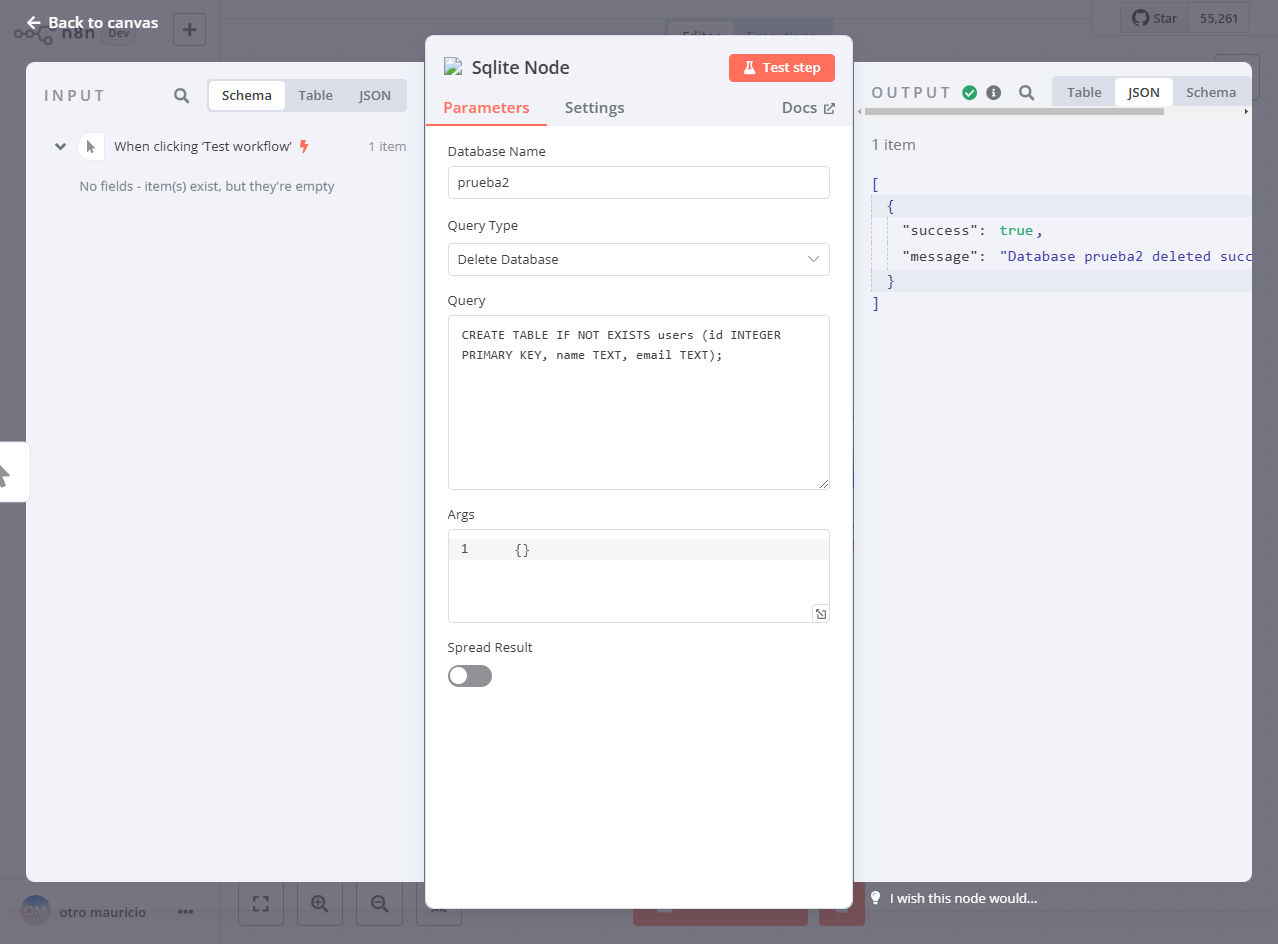
Task: Click the Test step button
Action: click(x=782, y=67)
